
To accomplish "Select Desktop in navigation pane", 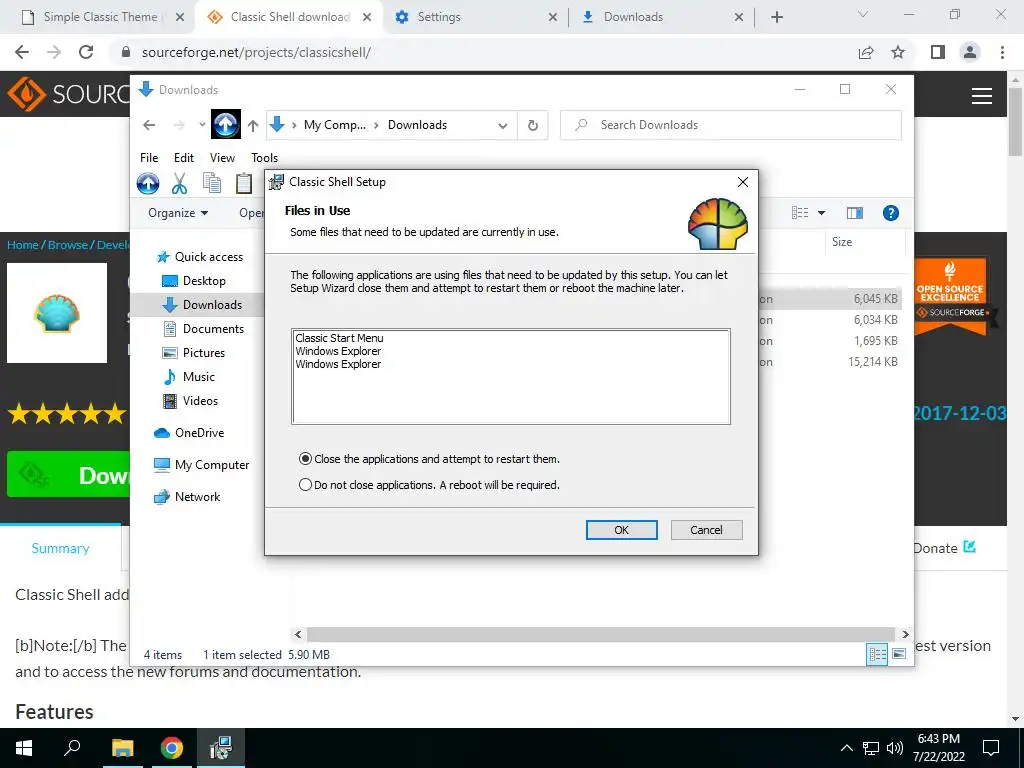I will 194,281.
